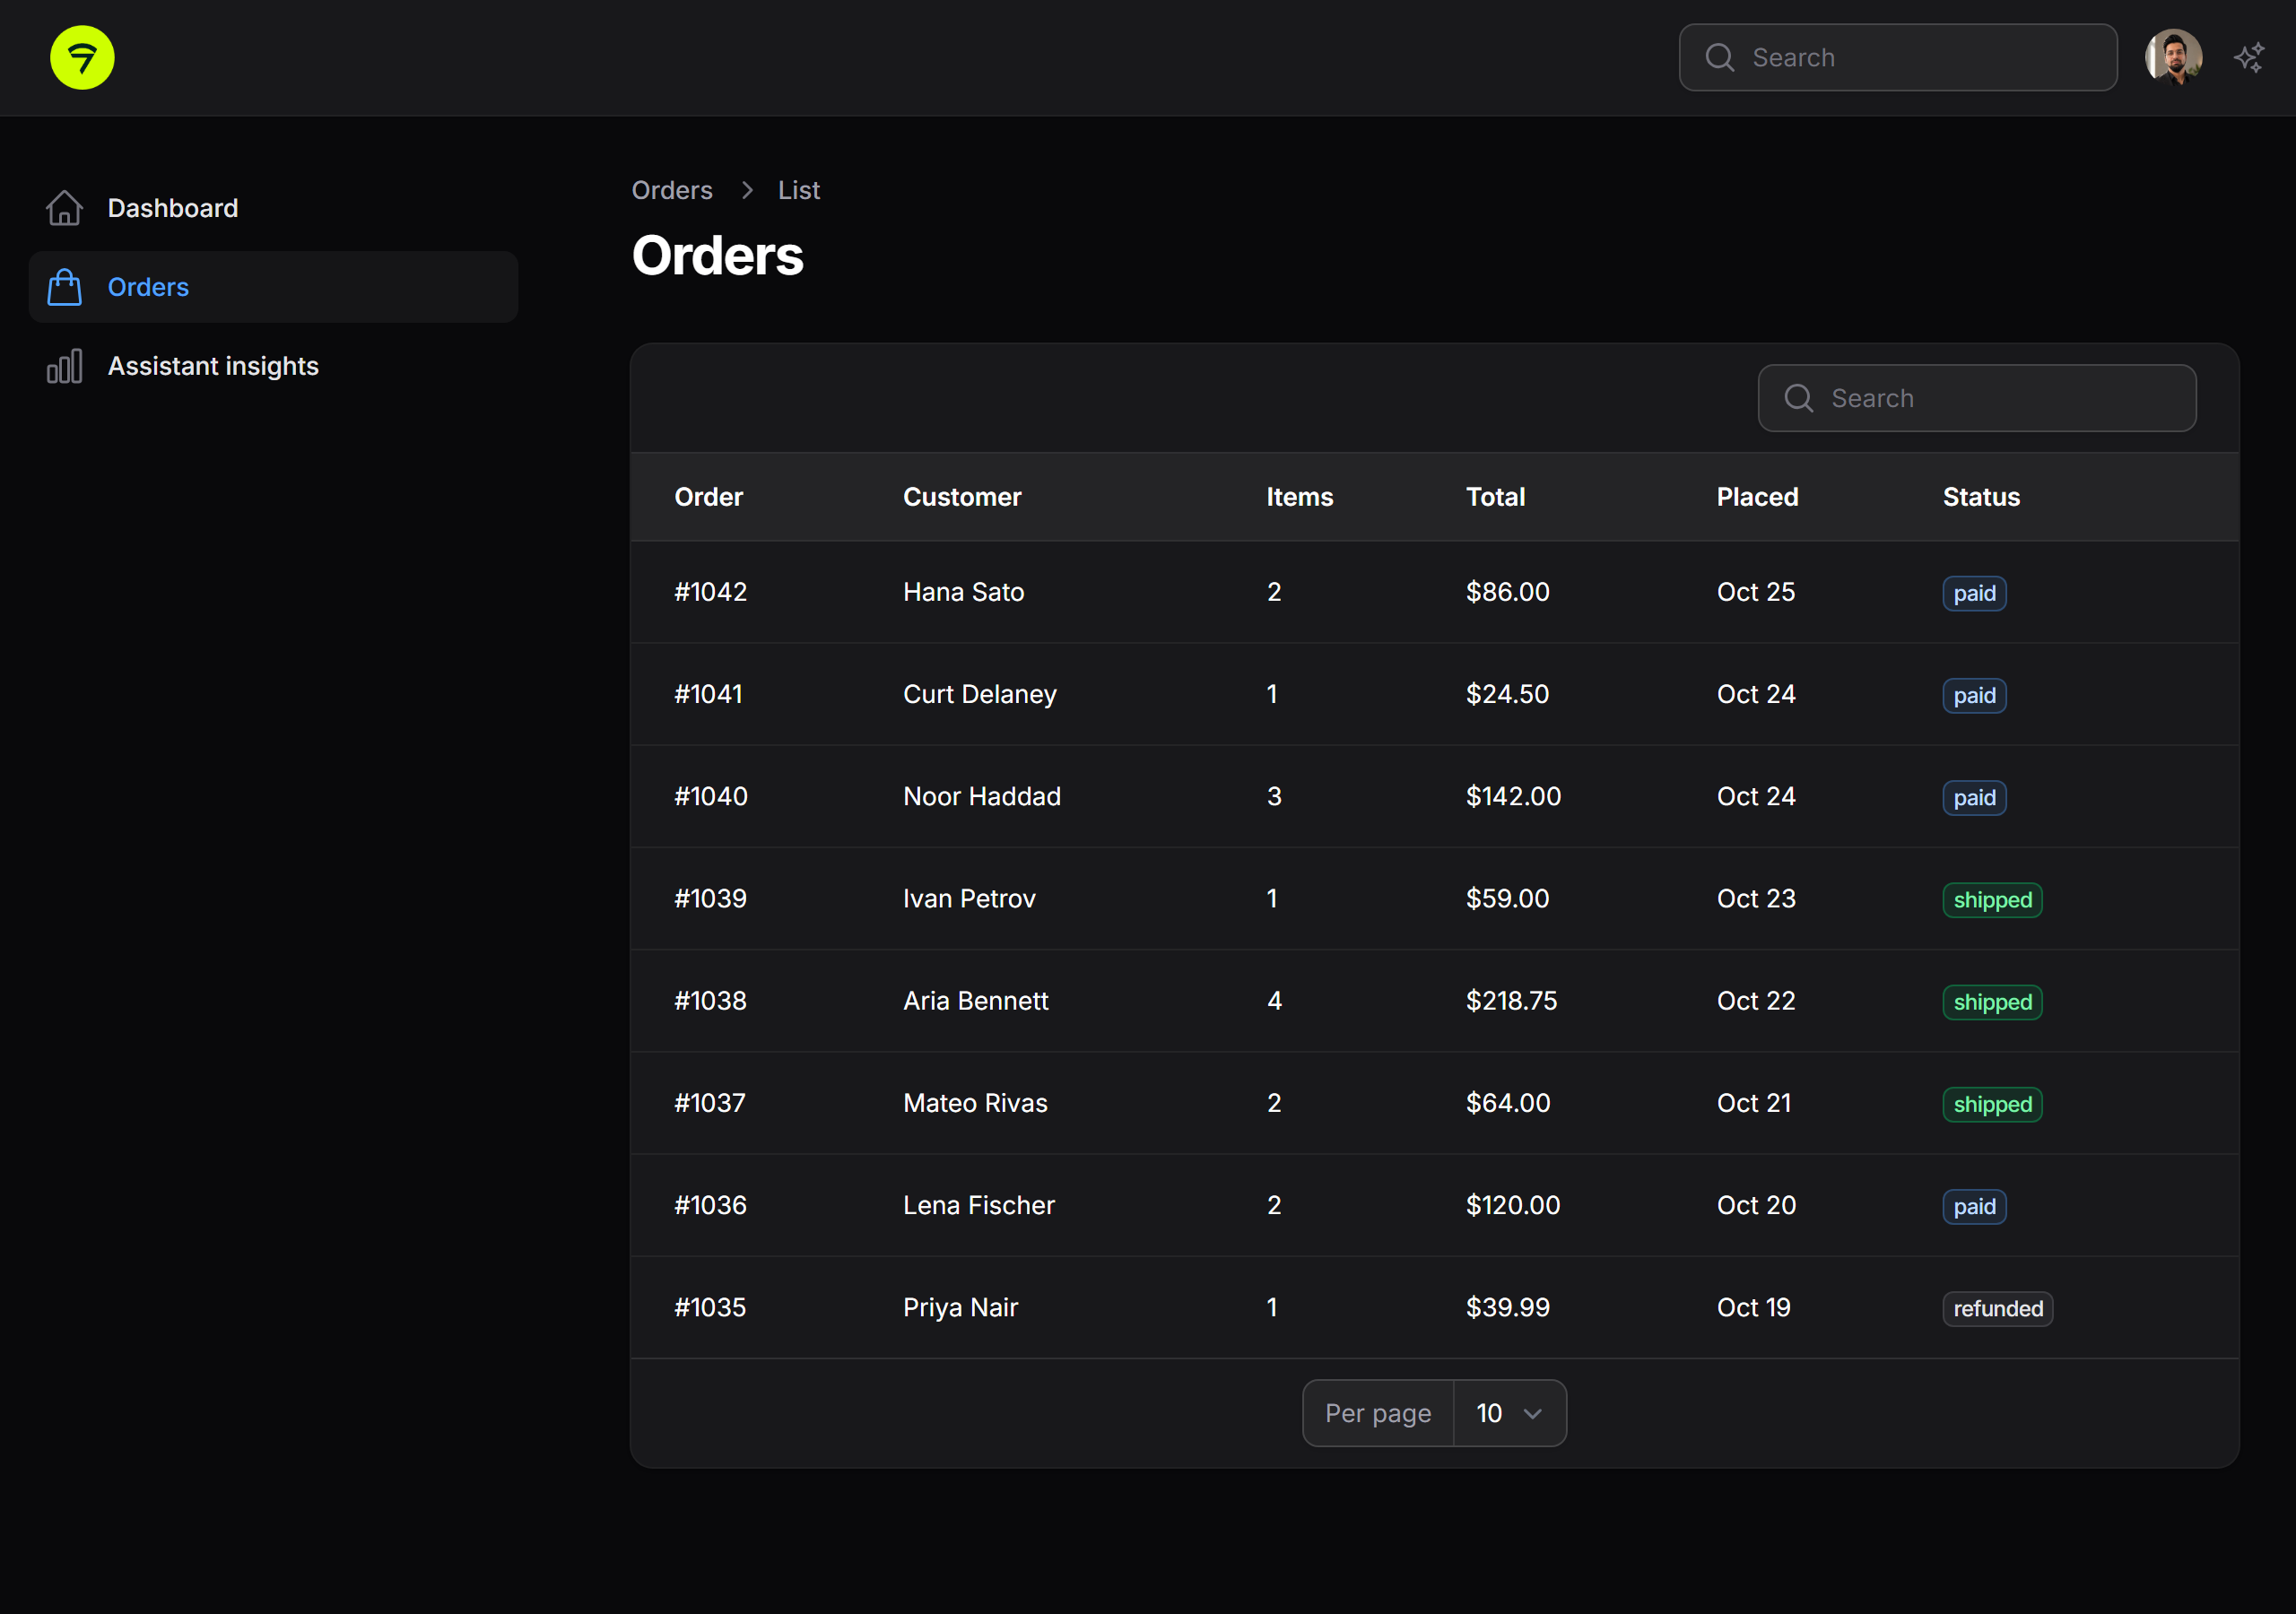
Task: Focus the global Search field in header
Action: click(1898, 58)
